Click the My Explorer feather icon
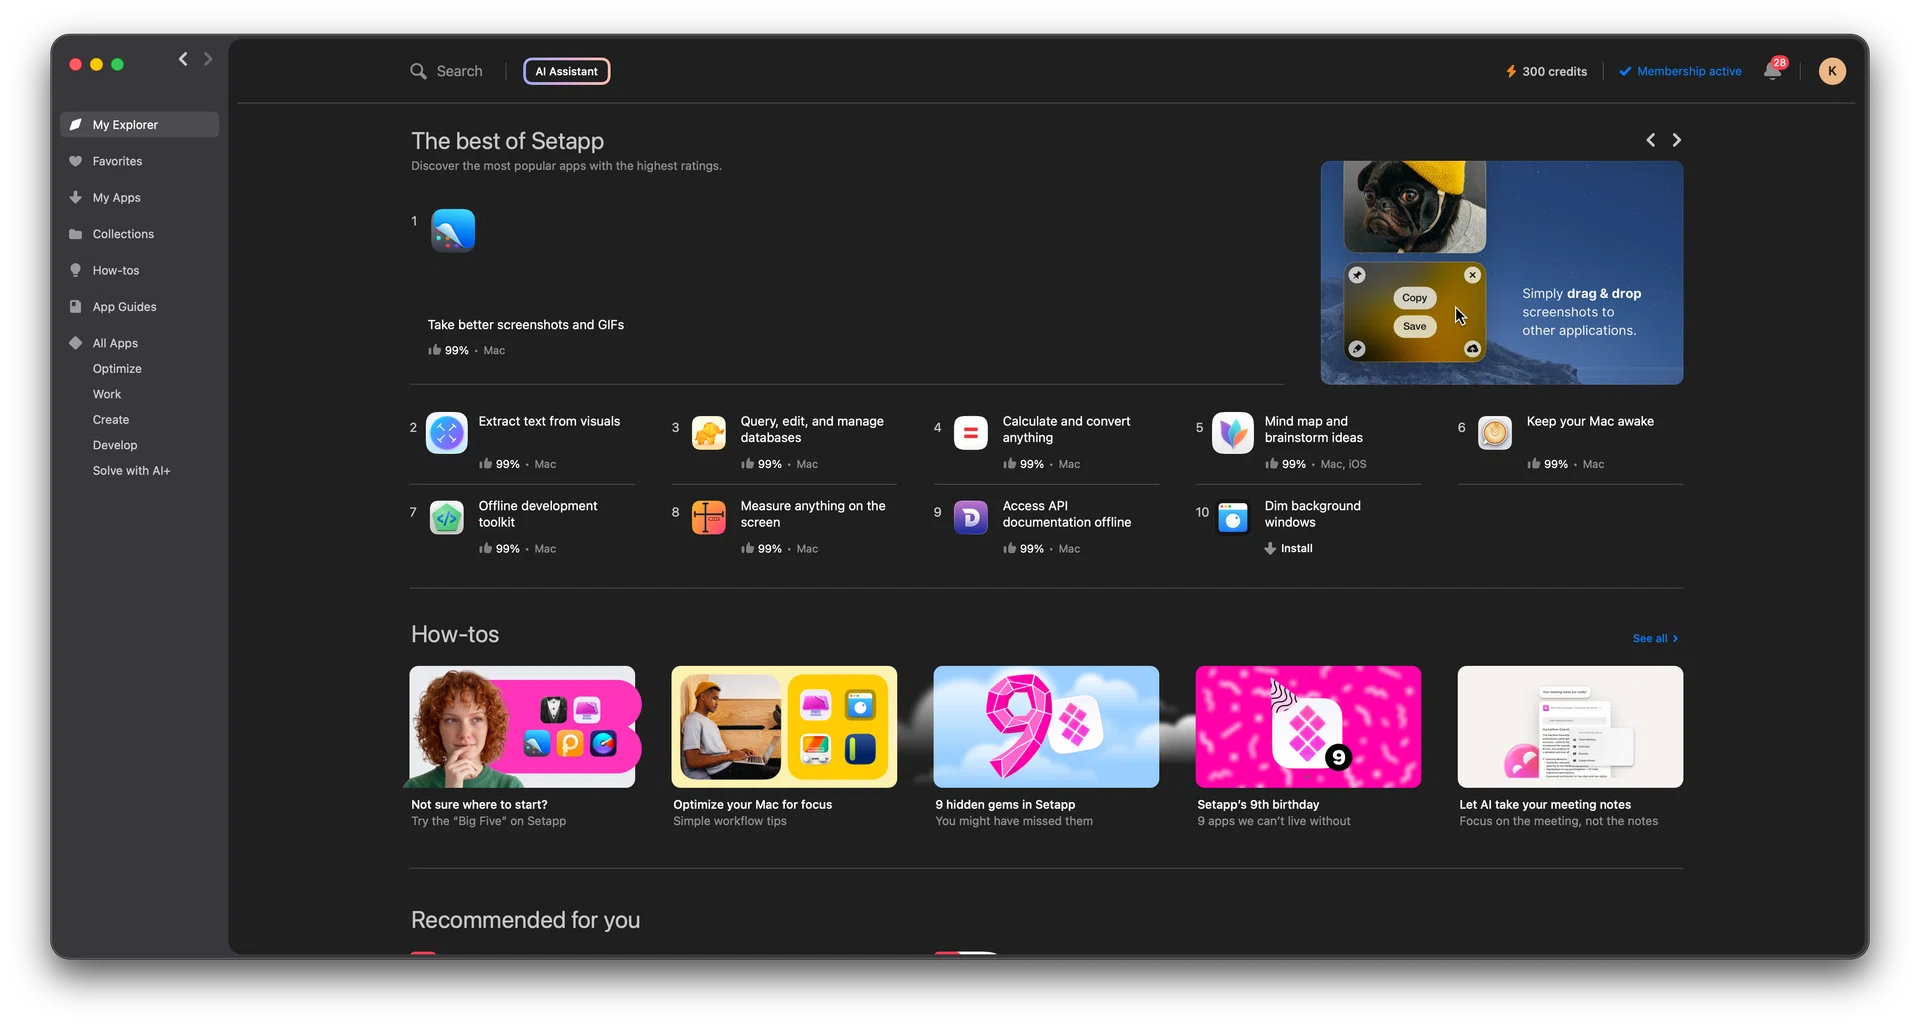The height and width of the screenshot is (1026, 1920). [75, 125]
